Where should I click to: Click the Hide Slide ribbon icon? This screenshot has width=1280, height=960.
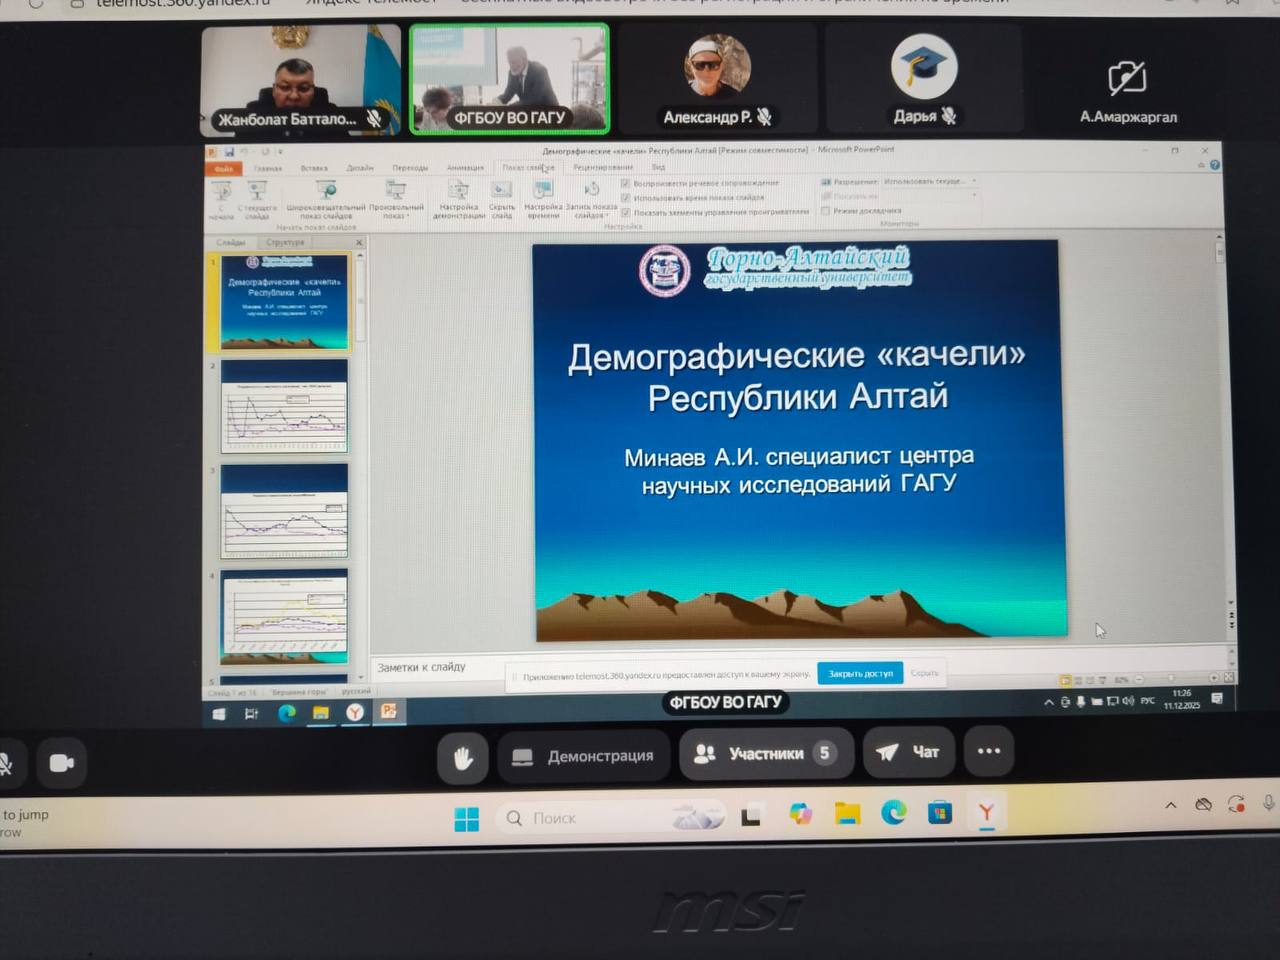(502, 196)
